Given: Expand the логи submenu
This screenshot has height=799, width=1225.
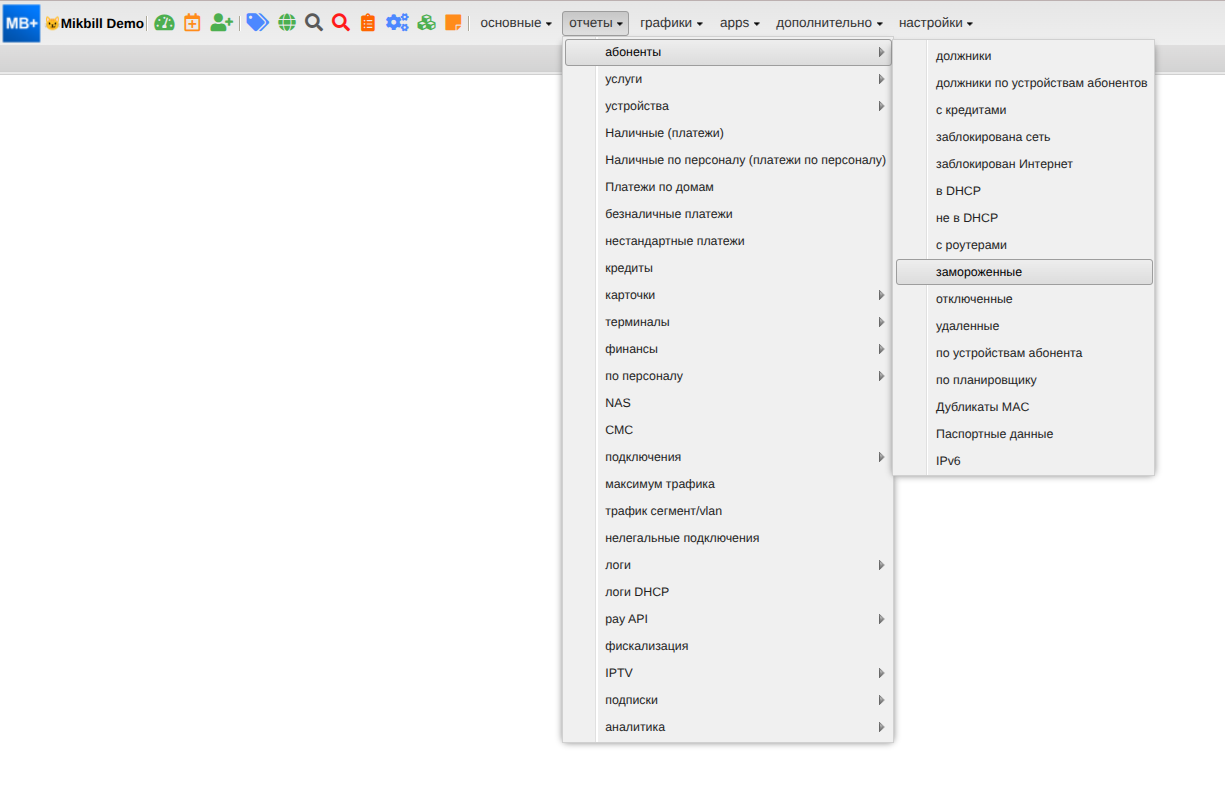Looking at the screenshot, I should point(728,565).
